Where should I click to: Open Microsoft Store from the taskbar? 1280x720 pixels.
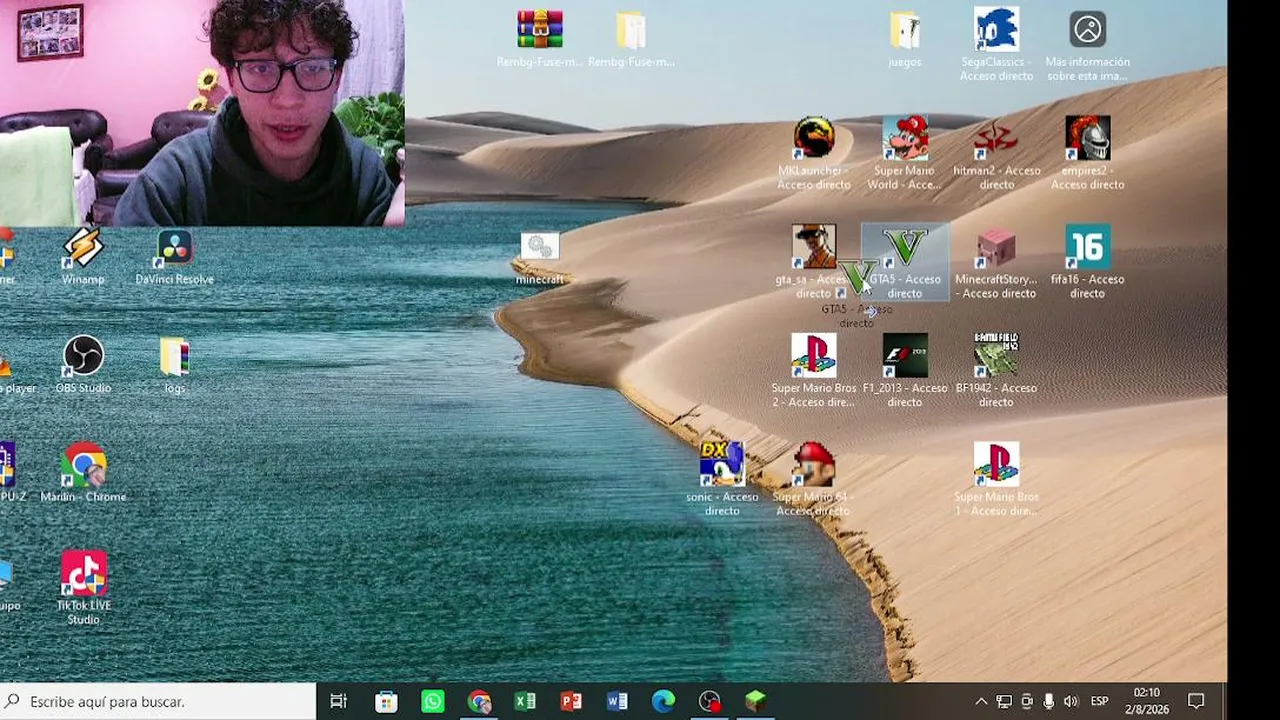386,701
